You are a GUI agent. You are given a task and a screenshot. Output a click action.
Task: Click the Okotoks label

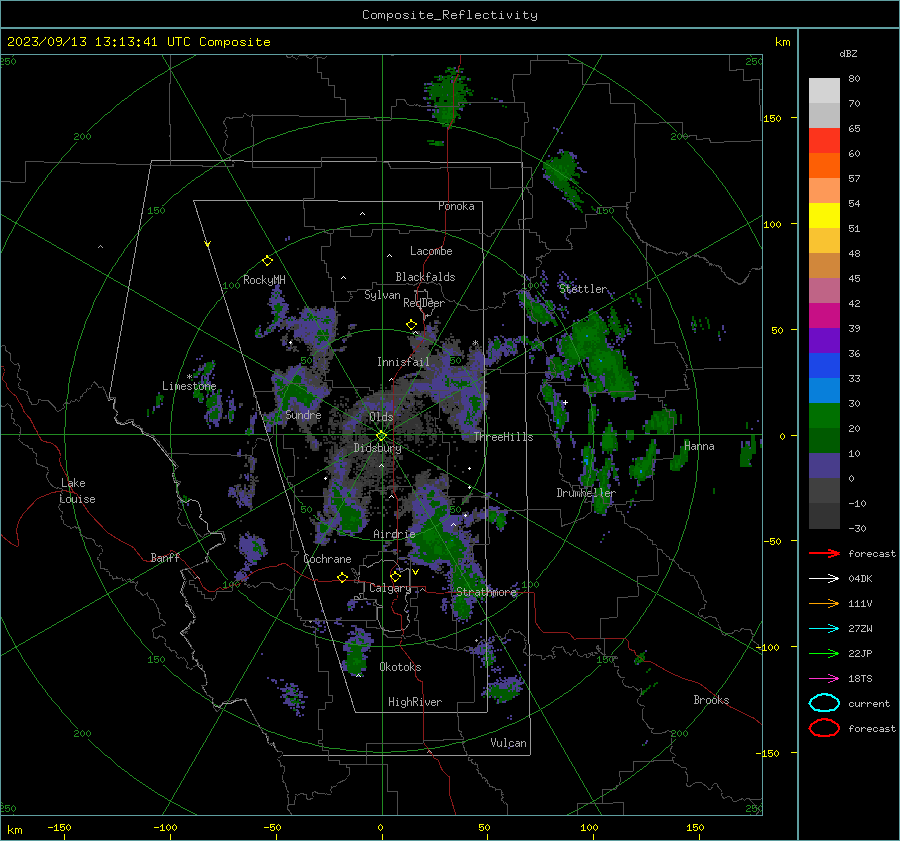coord(400,667)
